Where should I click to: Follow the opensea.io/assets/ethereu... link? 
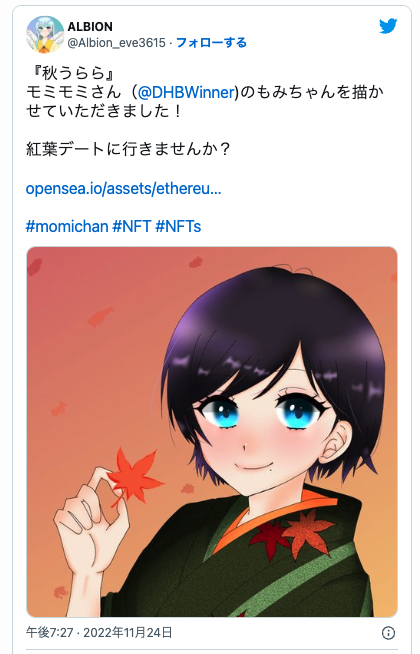pyautogui.click(x=123, y=189)
